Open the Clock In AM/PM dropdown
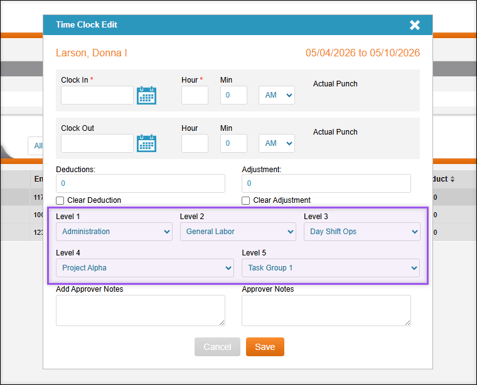The height and width of the screenshot is (385, 477). tap(277, 95)
